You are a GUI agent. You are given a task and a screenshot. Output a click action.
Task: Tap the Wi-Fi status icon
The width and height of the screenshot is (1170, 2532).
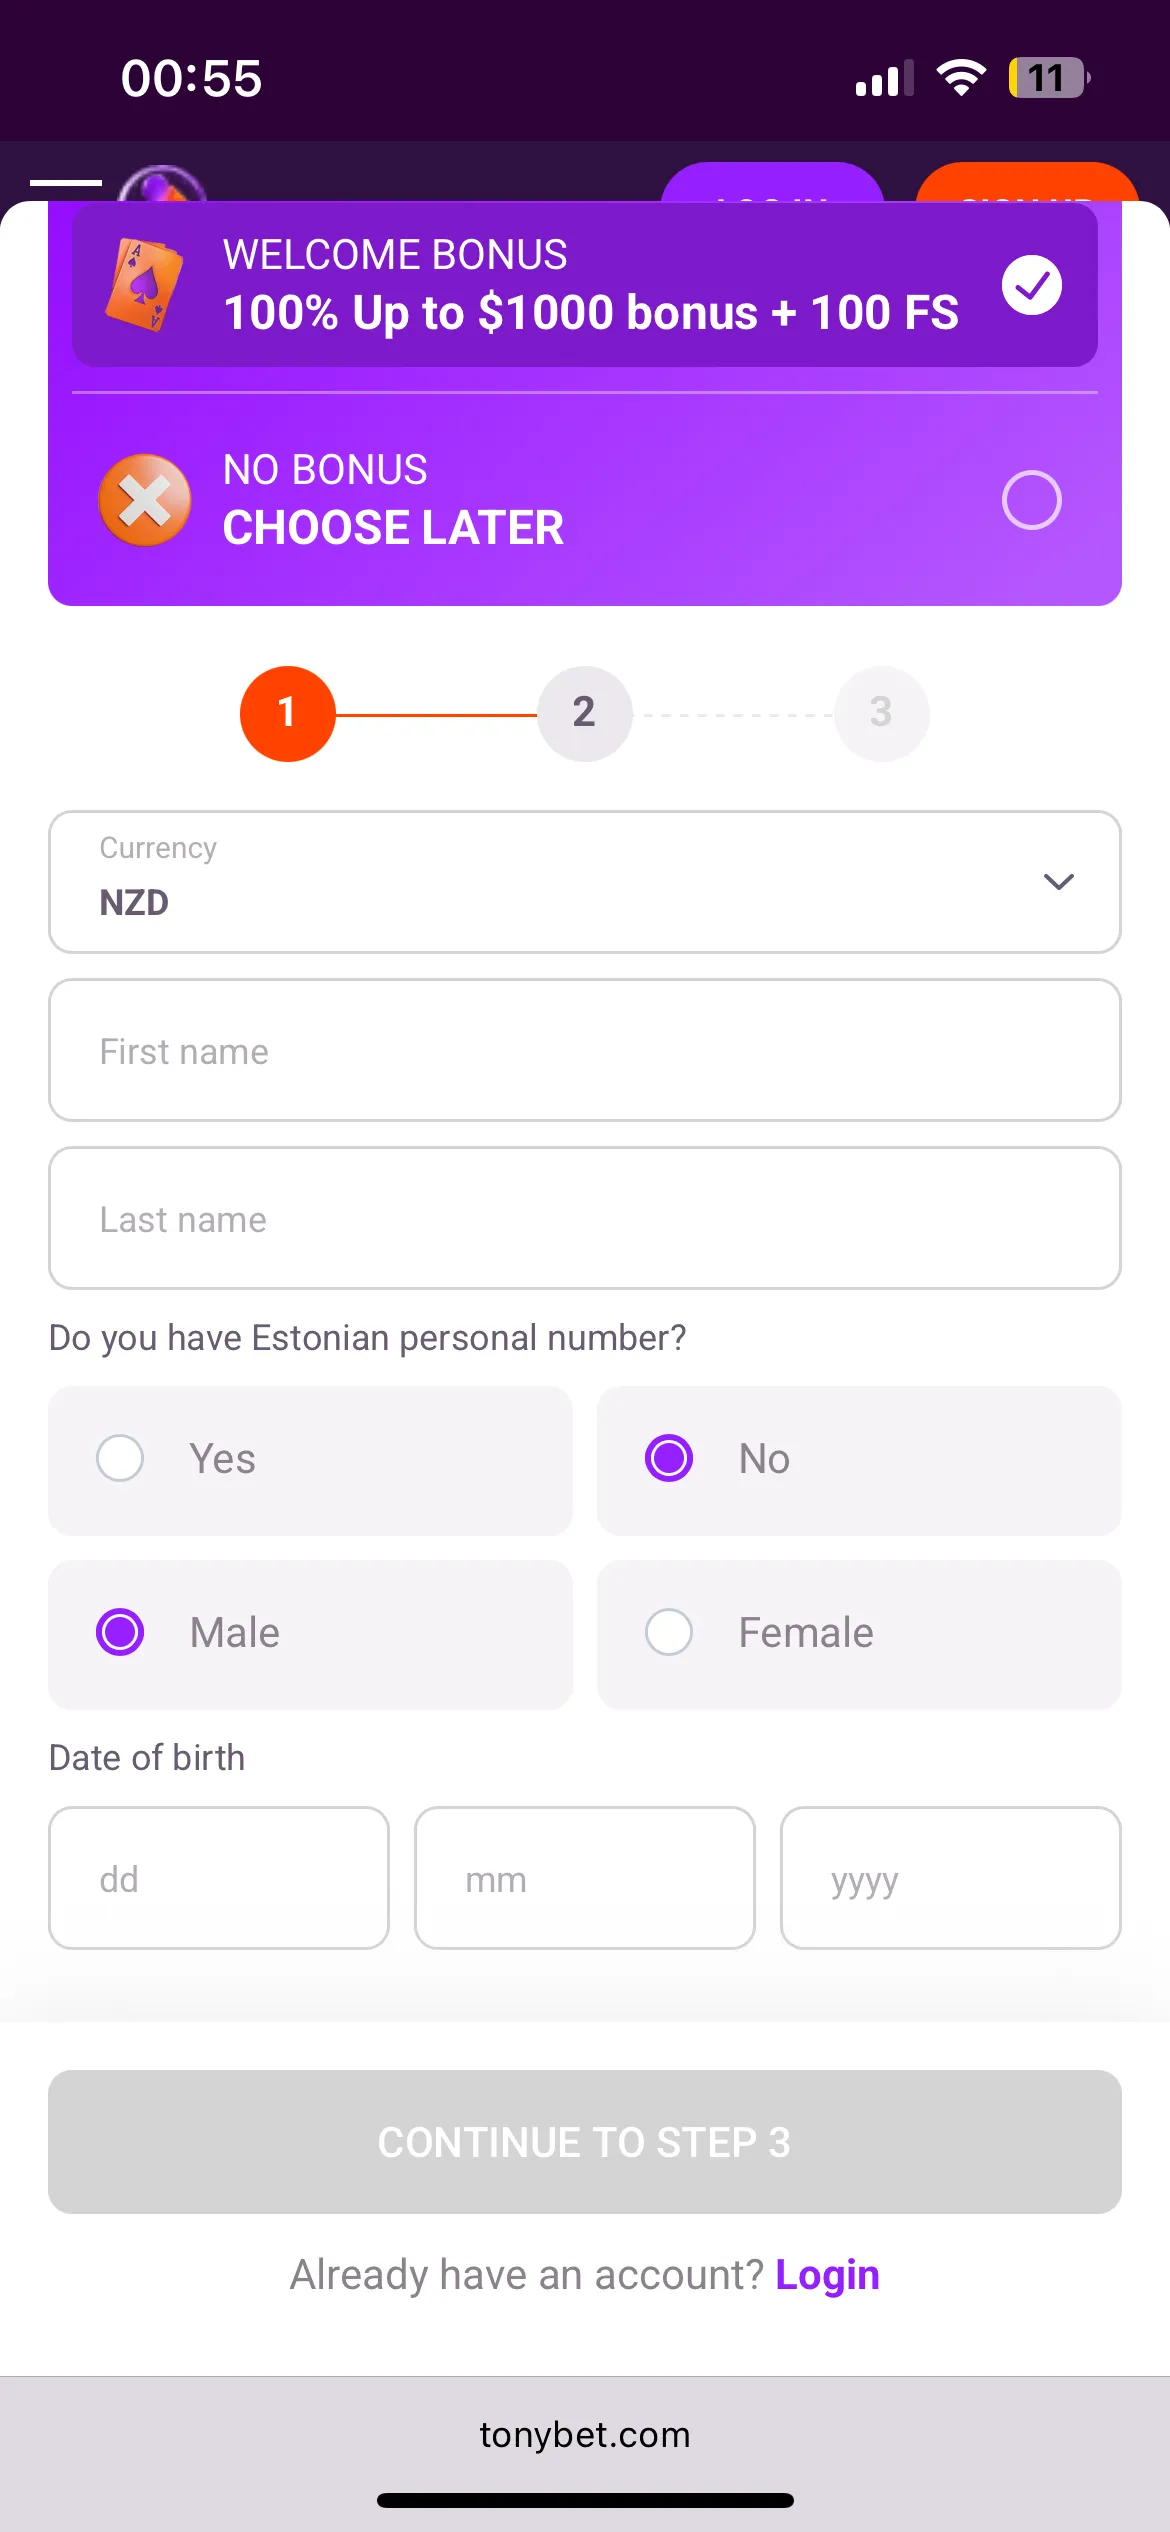960,78
